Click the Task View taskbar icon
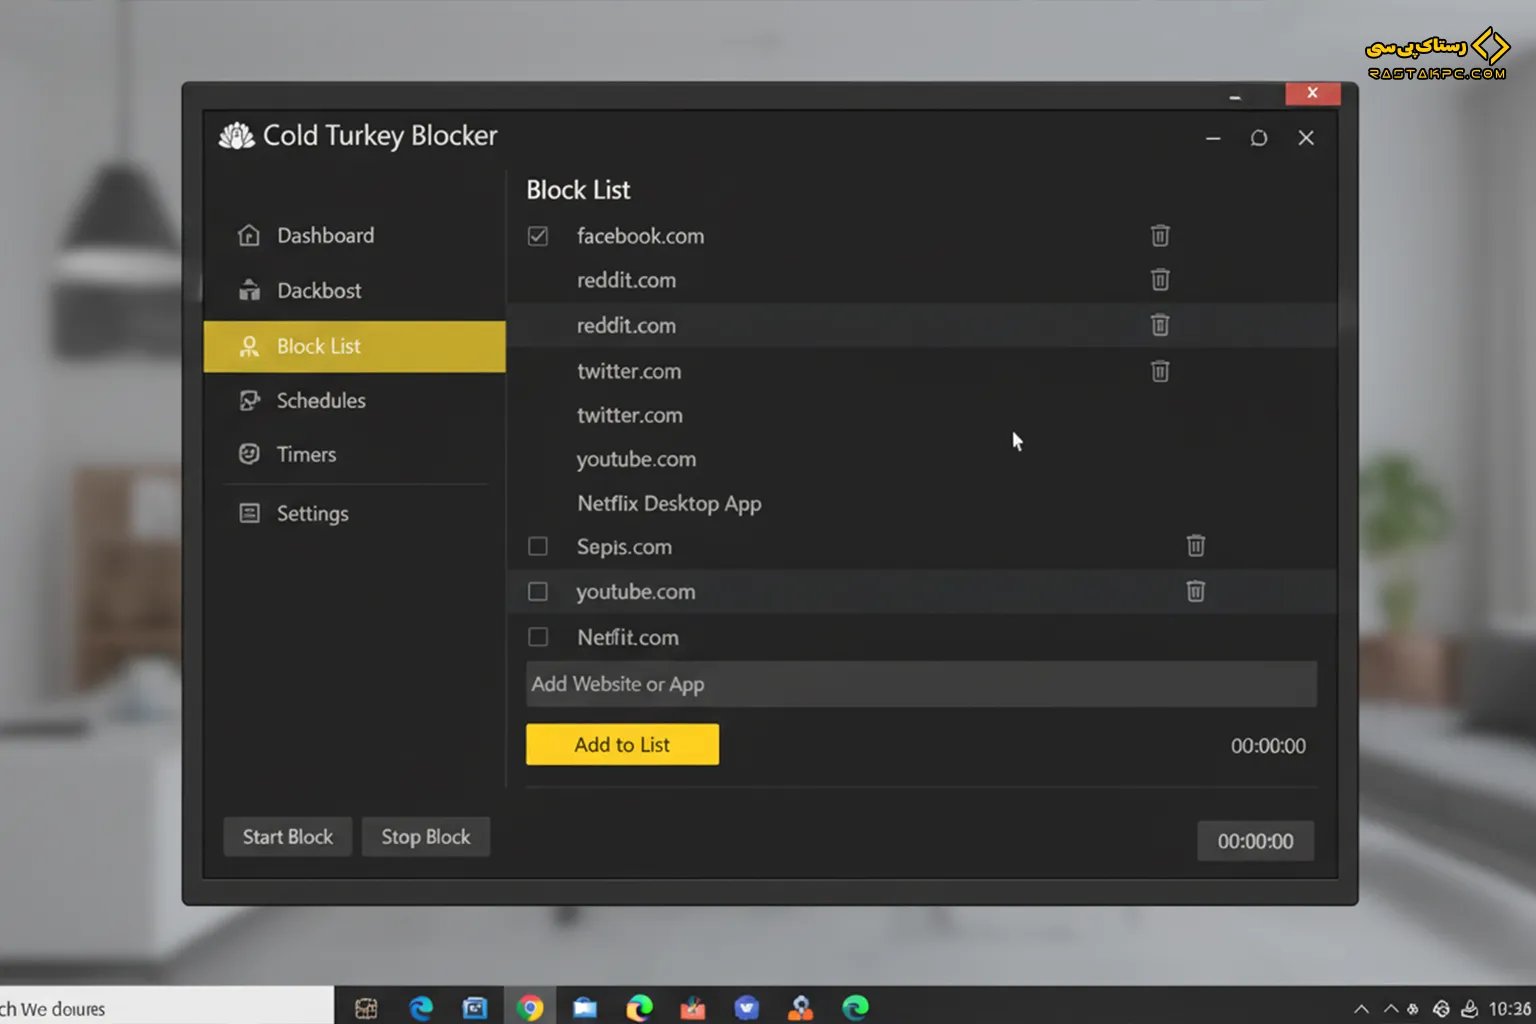Image resolution: width=1536 pixels, height=1024 pixels. (366, 1008)
